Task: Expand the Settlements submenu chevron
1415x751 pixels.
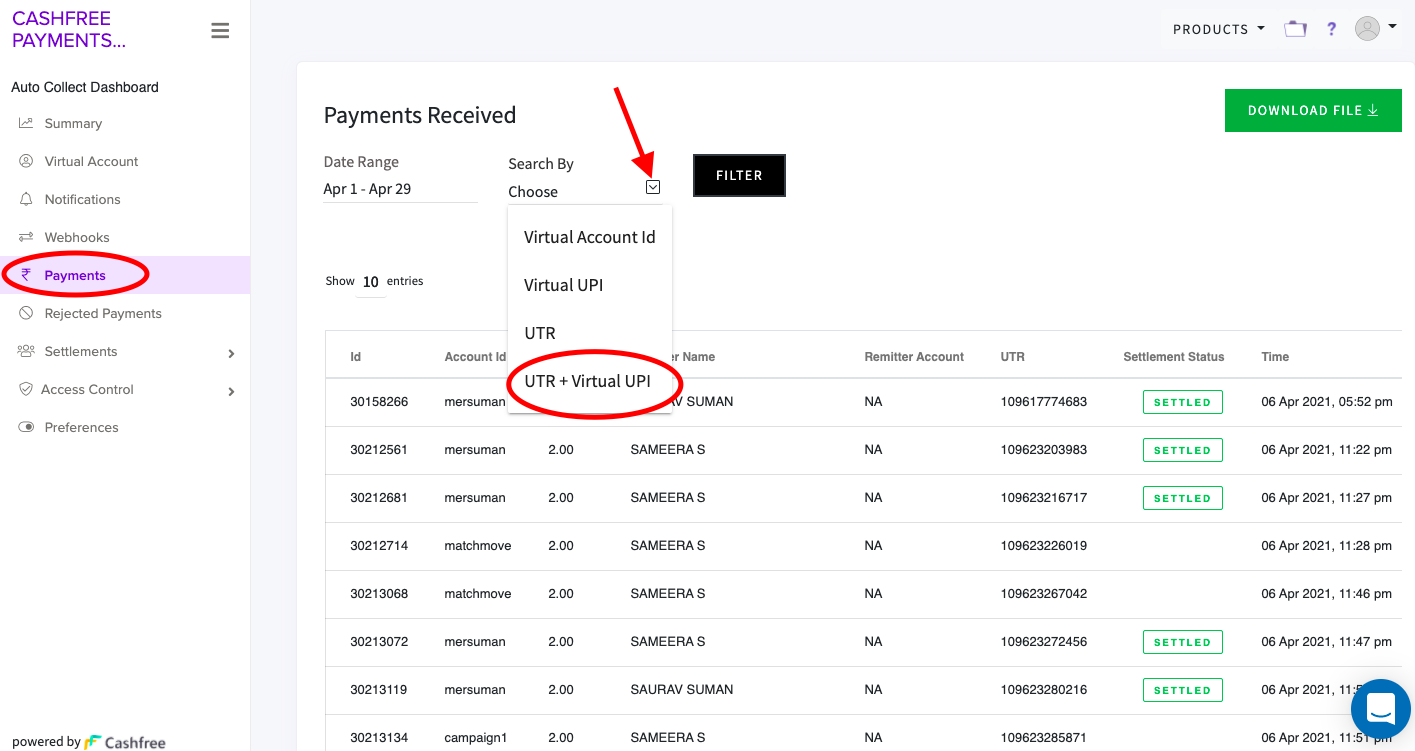Action: pos(231,353)
